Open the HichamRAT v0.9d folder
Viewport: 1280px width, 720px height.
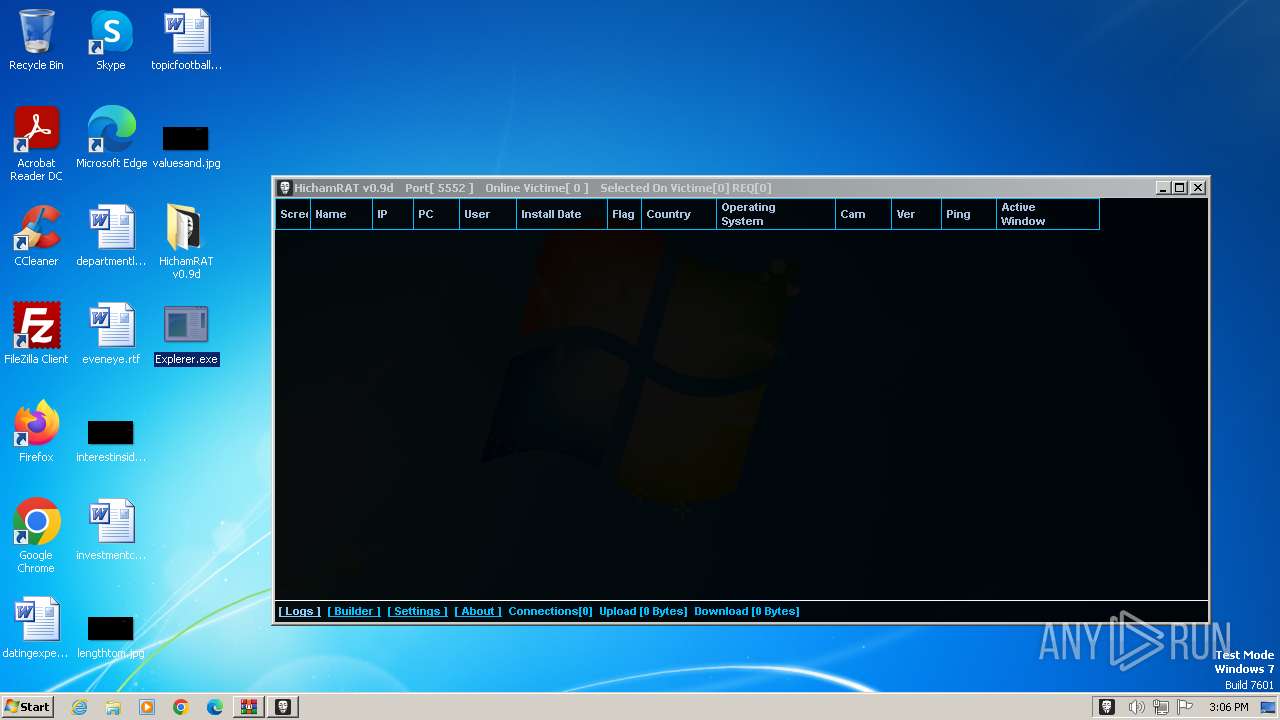point(186,241)
